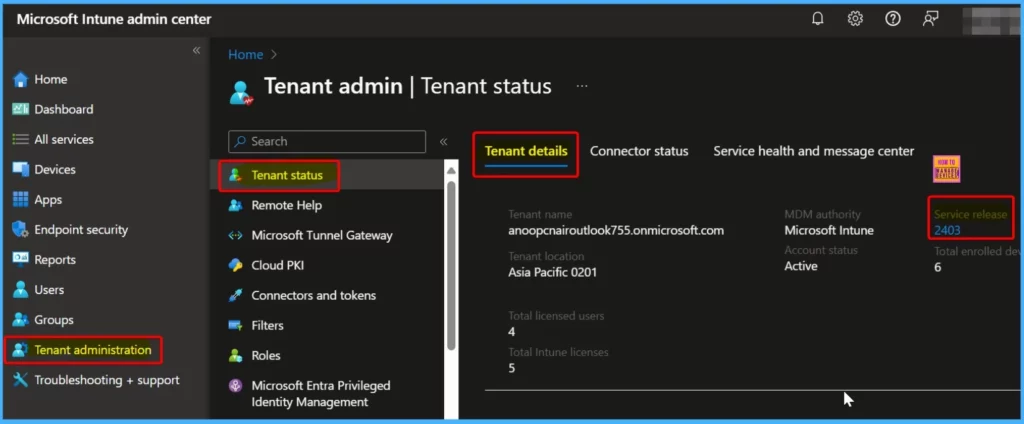Open Microsoft Entra Privileged Identity Management
The height and width of the screenshot is (424, 1024).
pyautogui.click(x=321, y=394)
